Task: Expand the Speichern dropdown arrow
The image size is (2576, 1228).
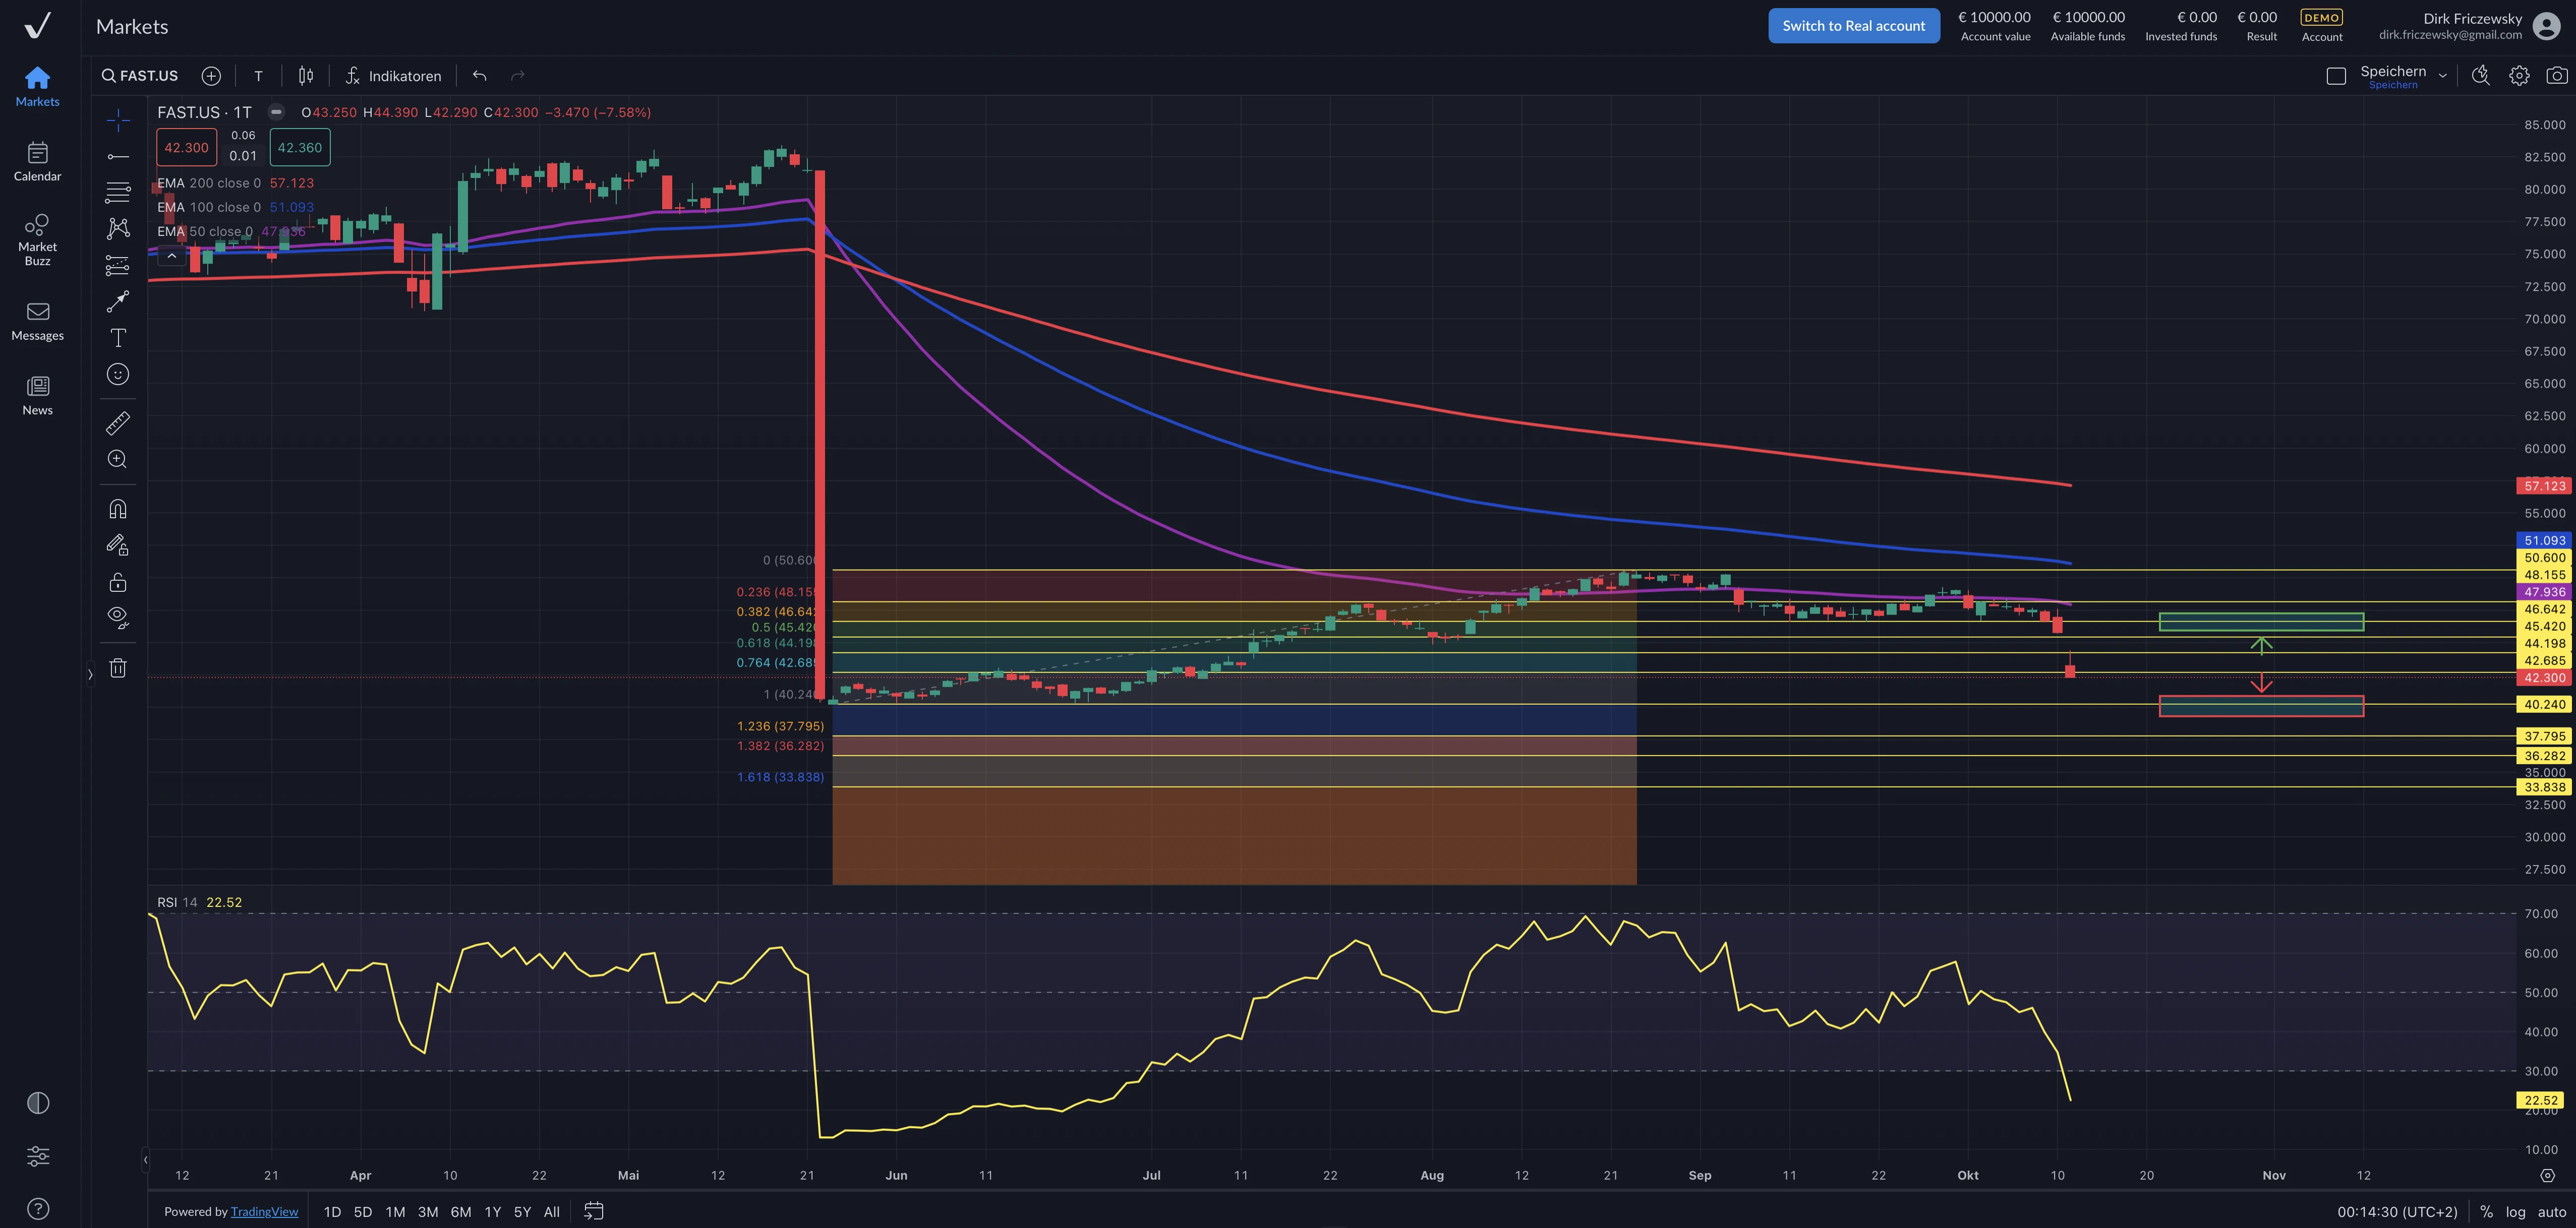Action: 2442,76
